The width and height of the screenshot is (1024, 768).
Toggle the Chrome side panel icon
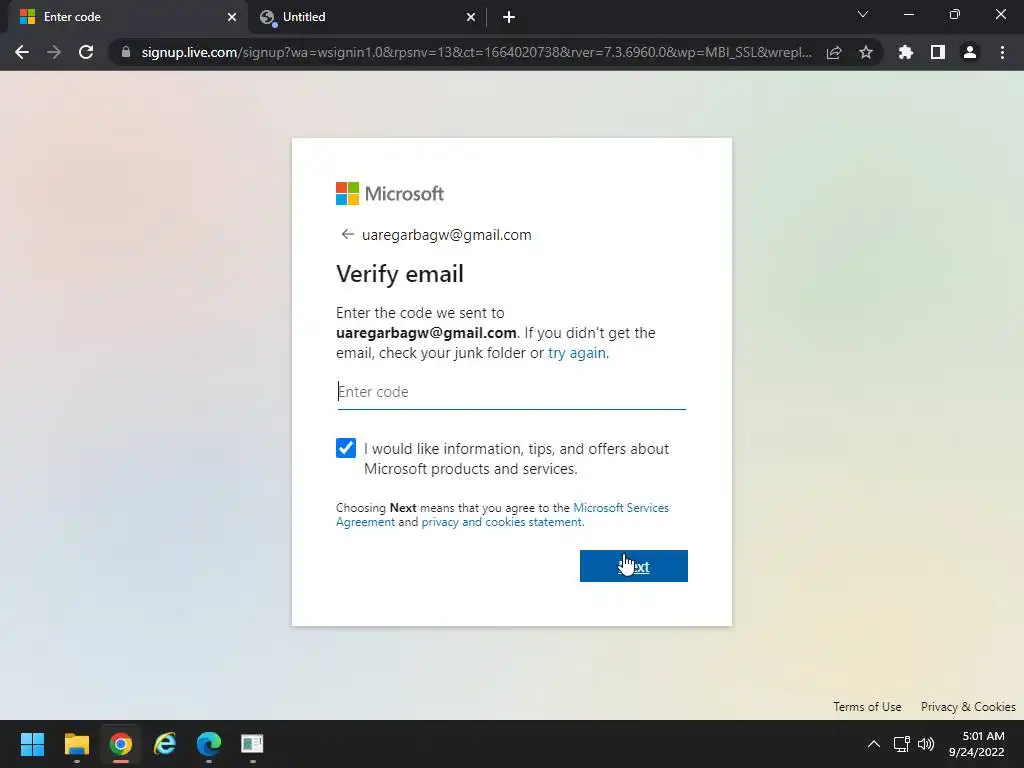point(938,52)
